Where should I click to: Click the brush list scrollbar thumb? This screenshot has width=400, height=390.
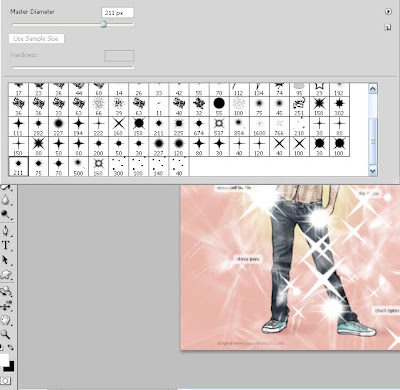click(x=373, y=141)
